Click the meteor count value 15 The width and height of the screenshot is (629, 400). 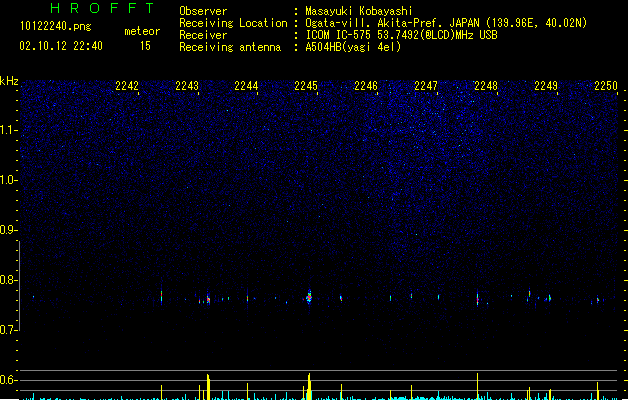[x=145, y=46]
